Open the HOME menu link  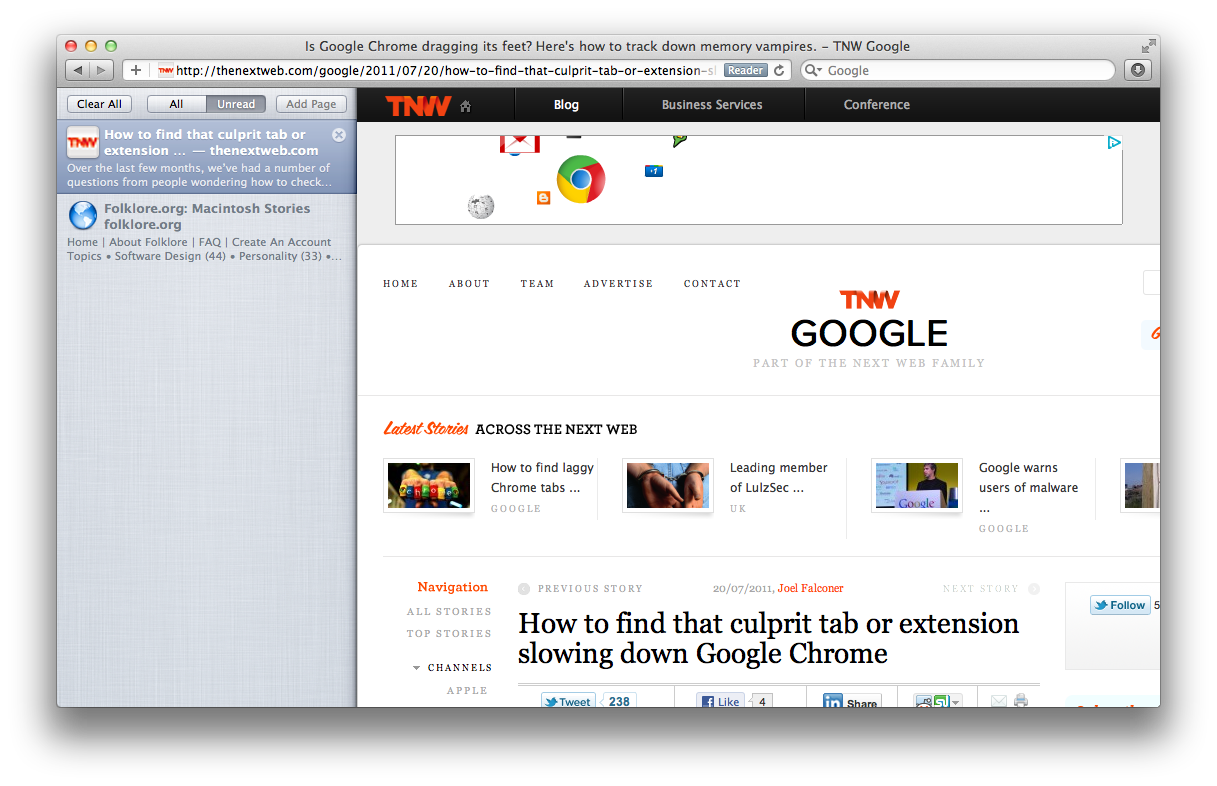pos(400,284)
